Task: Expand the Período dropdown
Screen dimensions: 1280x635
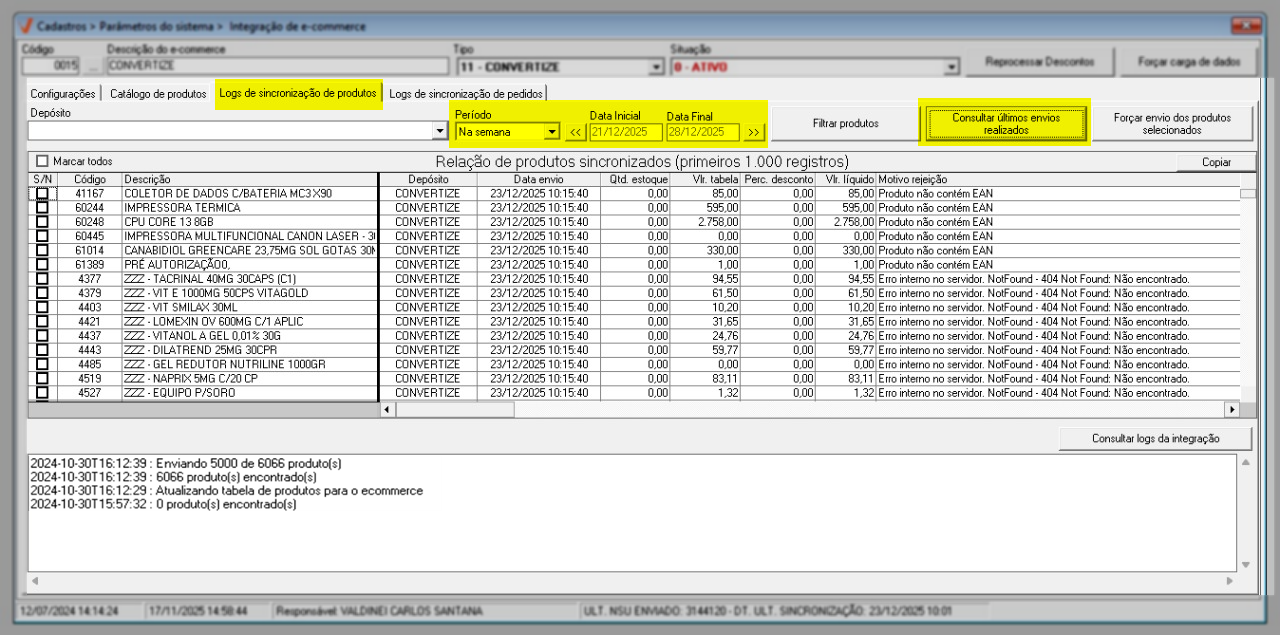Action: coord(551,132)
